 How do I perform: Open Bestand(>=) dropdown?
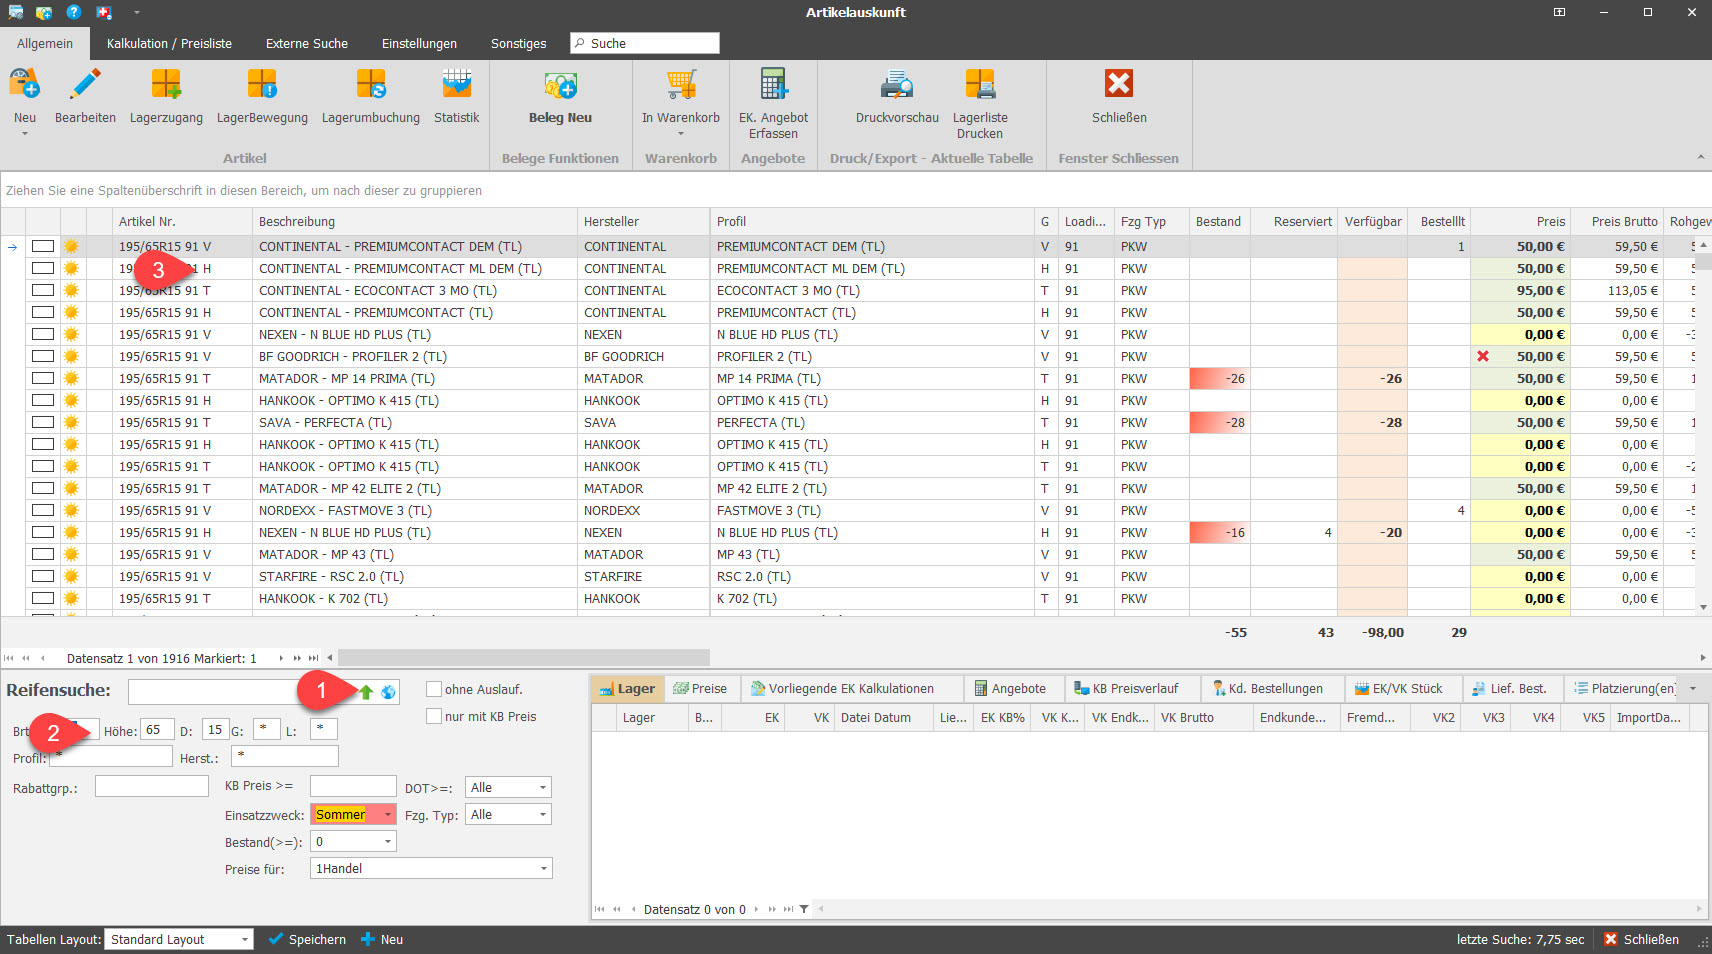388,842
